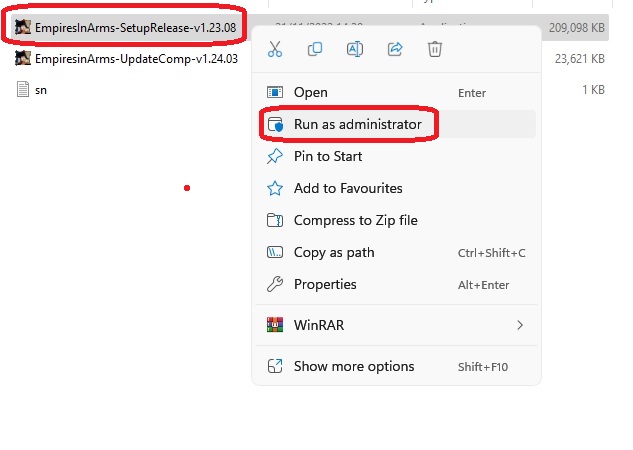Click the path icon beside Copy as path
The width and height of the screenshot is (633, 450).
pyautogui.click(x=275, y=253)
